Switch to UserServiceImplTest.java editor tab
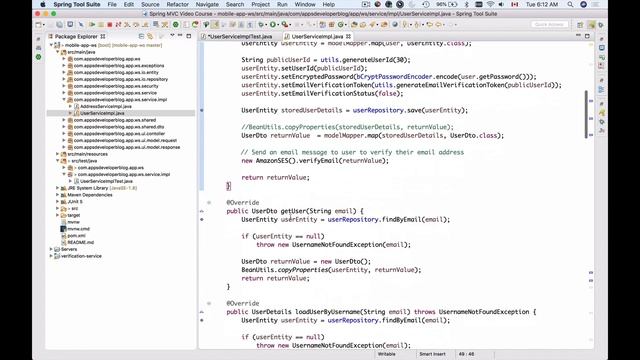The image size is (640, 360). [x=240, y=36]
